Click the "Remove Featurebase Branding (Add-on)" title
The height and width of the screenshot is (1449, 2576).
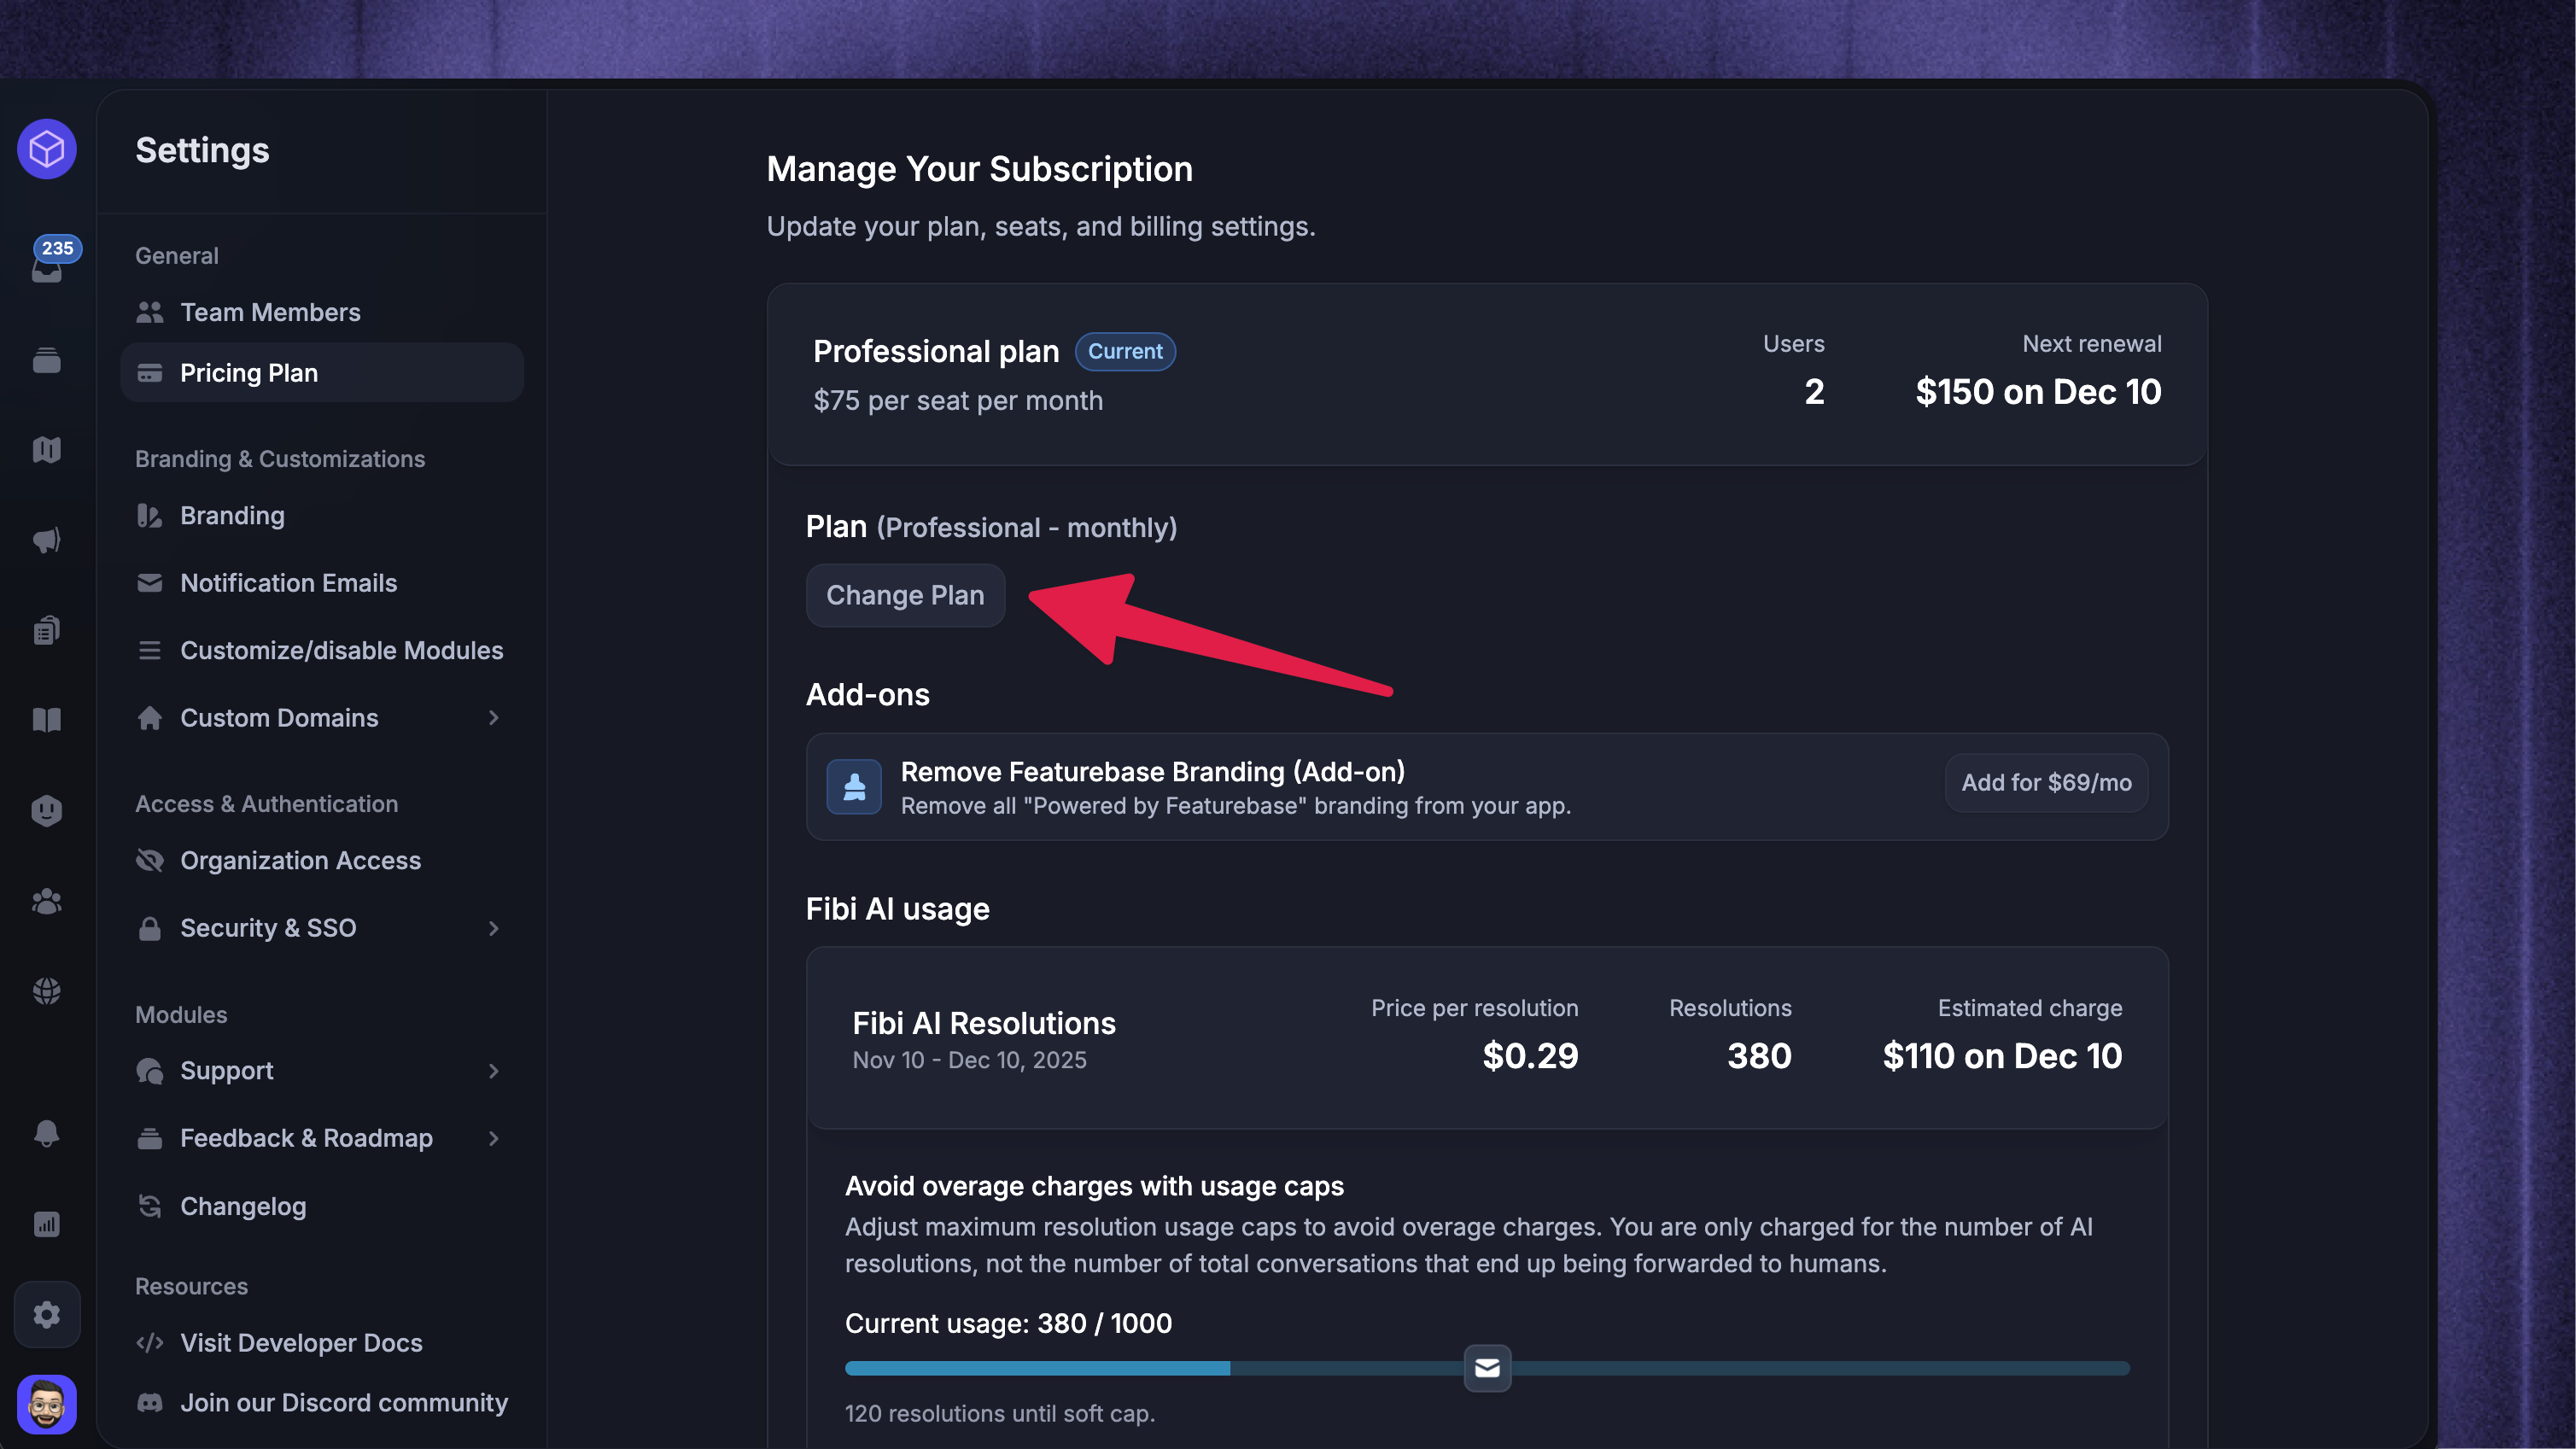[x=1153, y=772]
